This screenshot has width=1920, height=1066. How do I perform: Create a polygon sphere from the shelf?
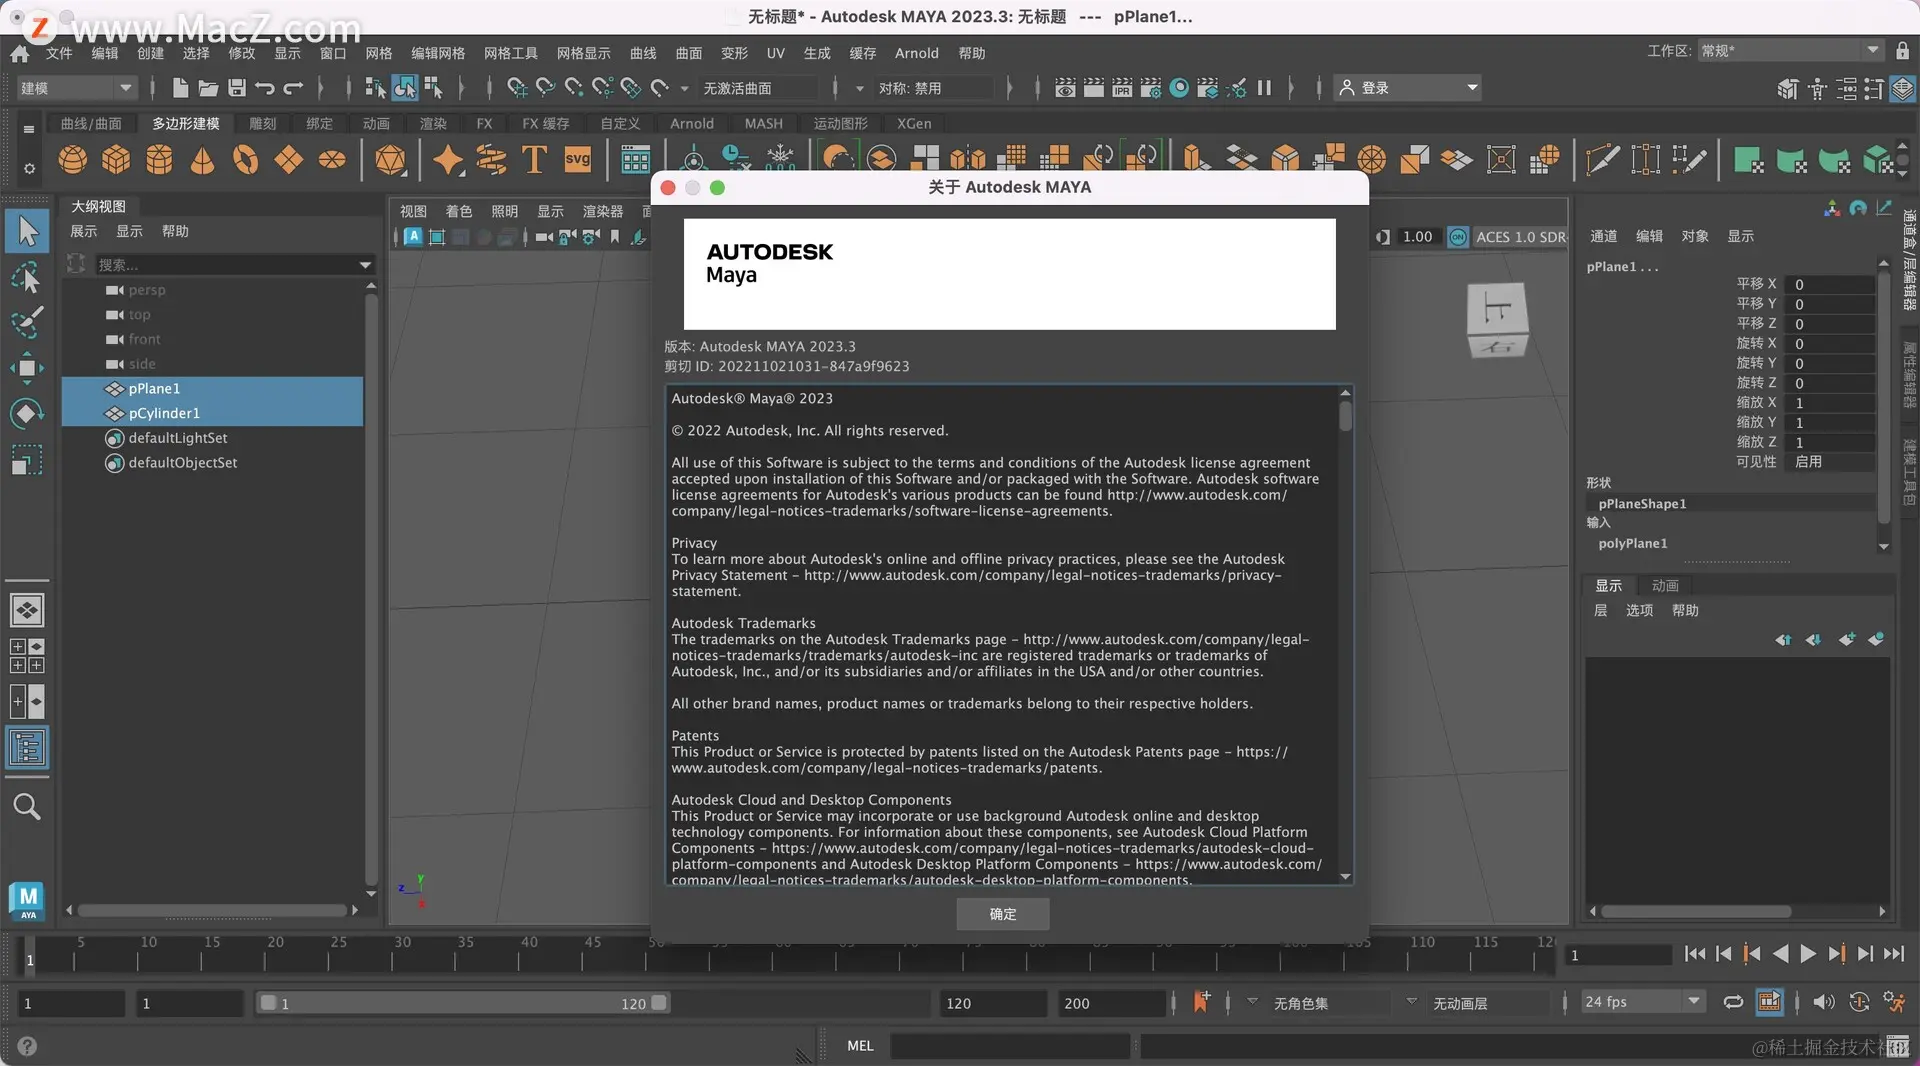click(72, 159)
